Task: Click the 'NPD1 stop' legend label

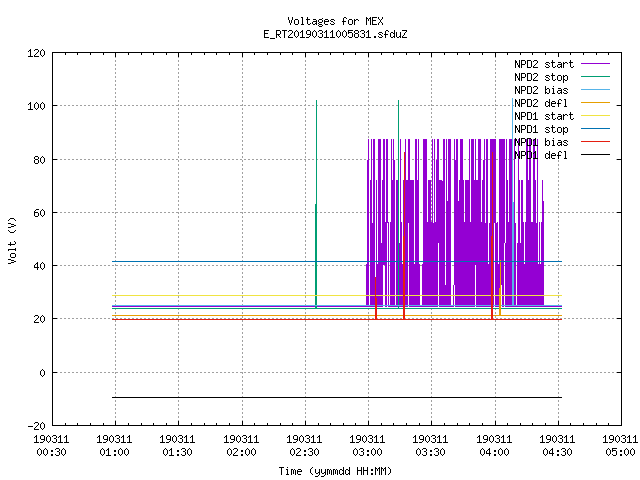Action: tap(541, 129)
